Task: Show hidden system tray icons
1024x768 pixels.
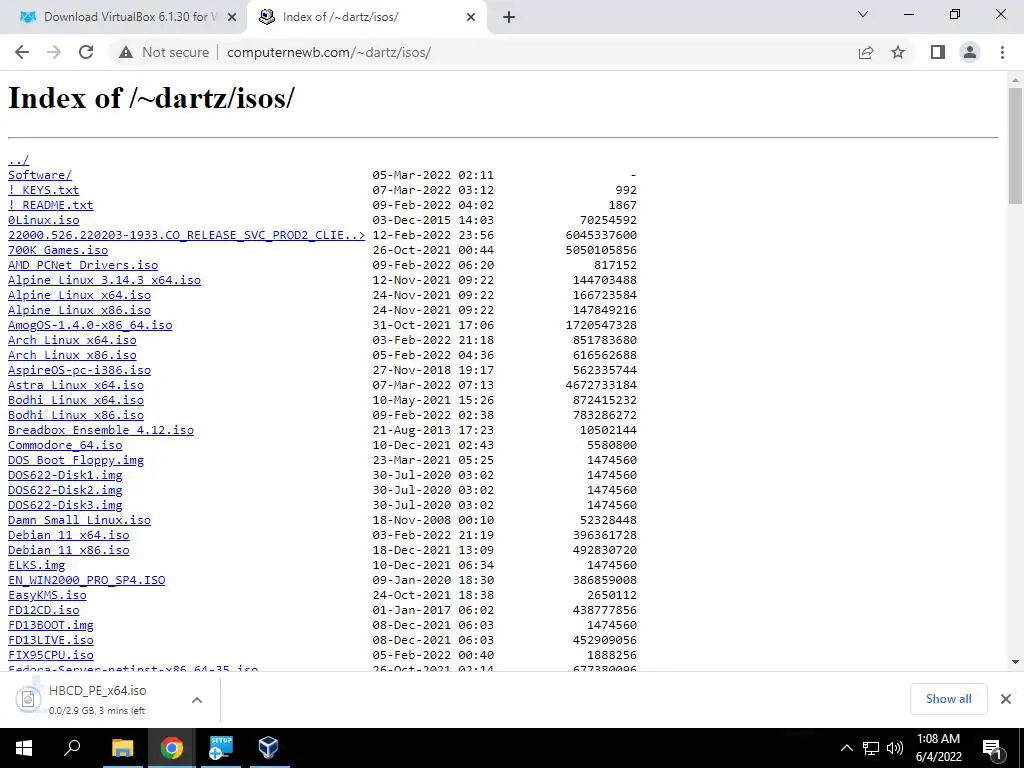Action: (846, 748)
